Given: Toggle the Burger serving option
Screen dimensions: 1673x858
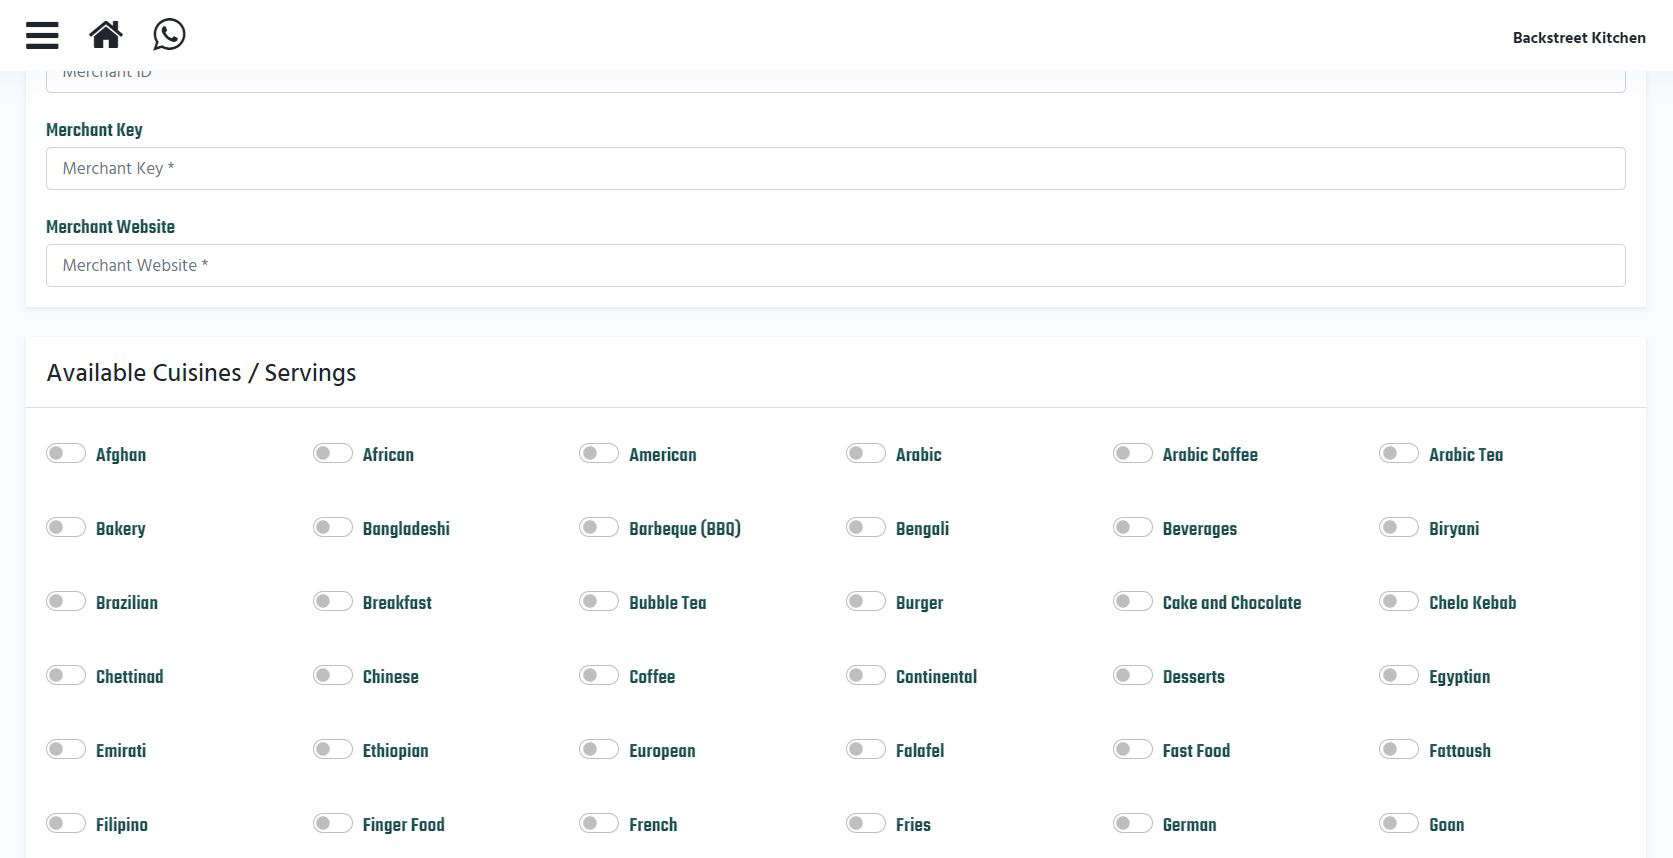Looking at the screenshot, I should 865,602.
